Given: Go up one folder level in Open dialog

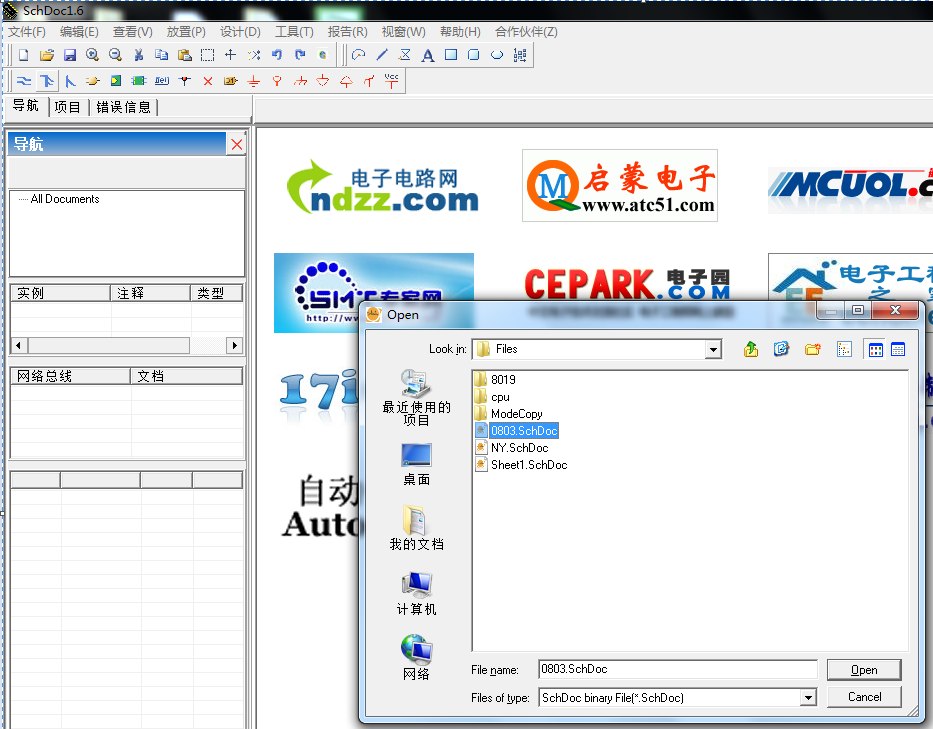Looking at the screenshot, I should click(x=751, y=349).
